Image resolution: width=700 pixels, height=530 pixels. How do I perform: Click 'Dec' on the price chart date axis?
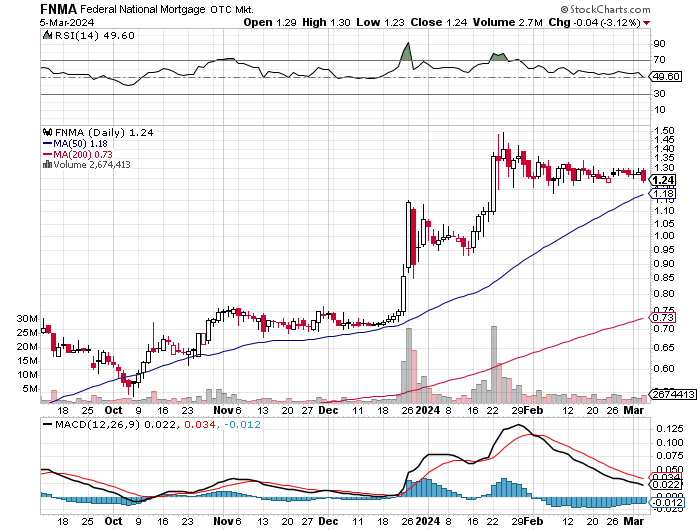(328, 410)
